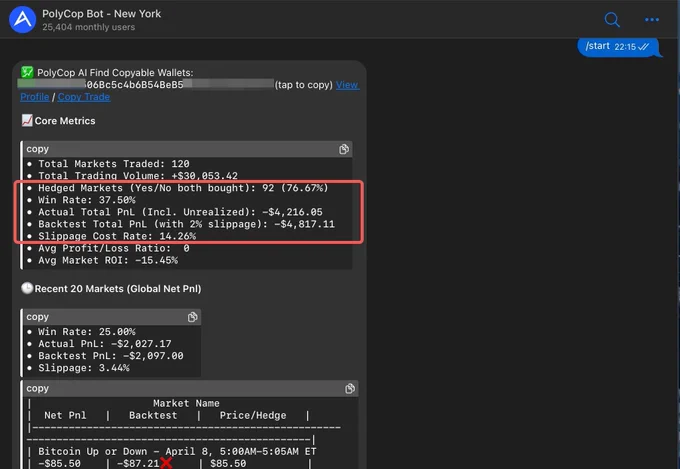The width and height of the screenshot is (680, 469).
Task: Open PolyCop Bot - New York chat title
Action: 101,14
